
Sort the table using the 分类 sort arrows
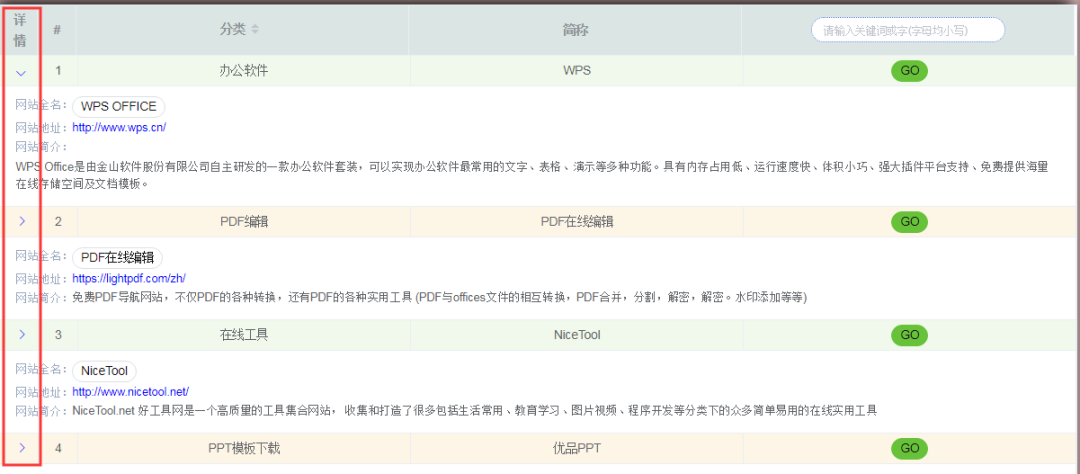(254, 30)
